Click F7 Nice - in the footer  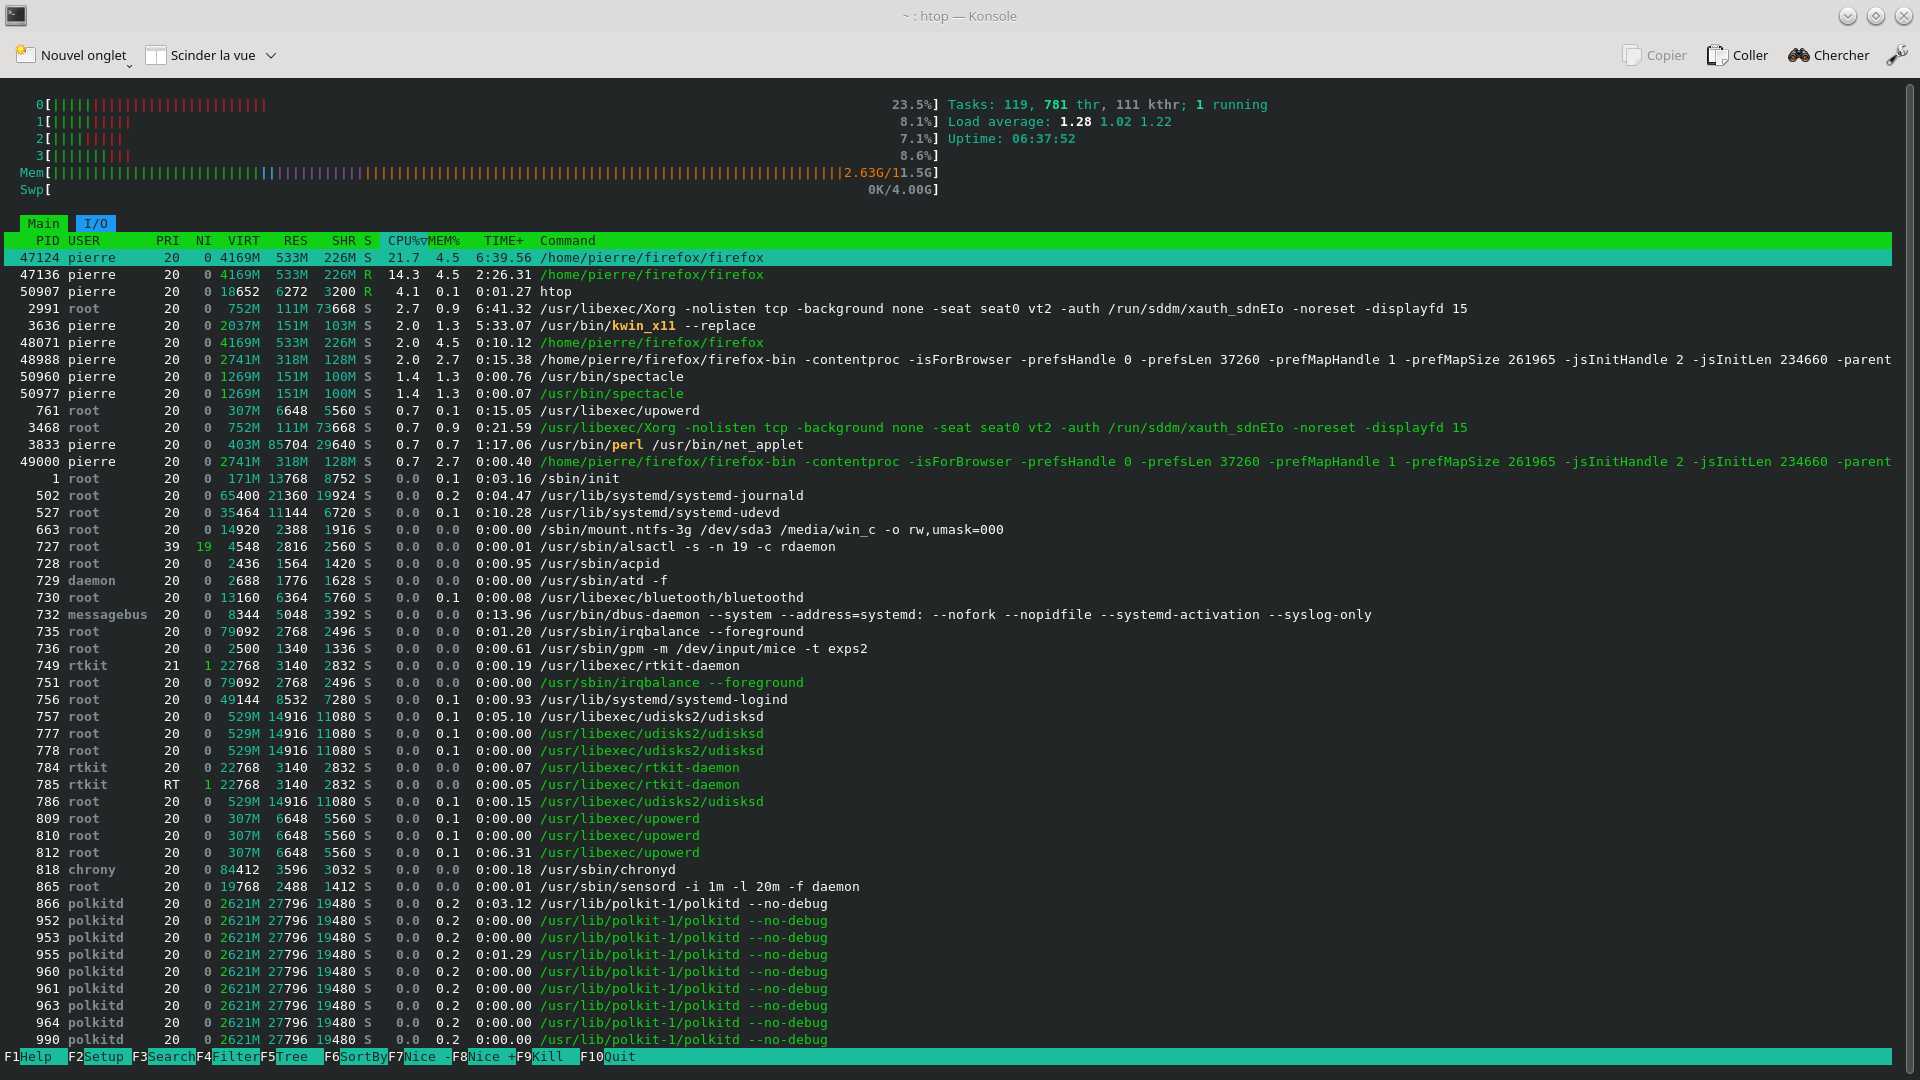(420, 1056)
